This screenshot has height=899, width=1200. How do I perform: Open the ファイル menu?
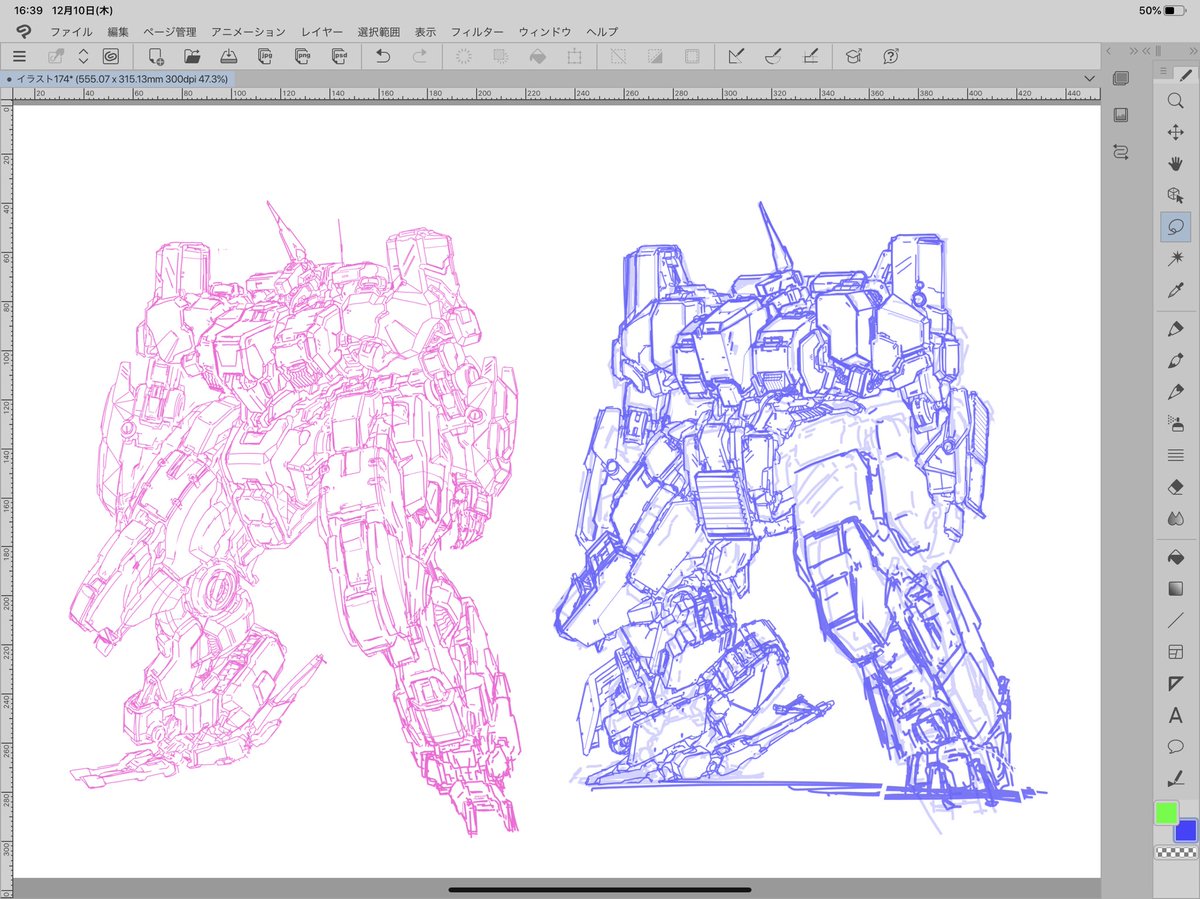pyautogui.click(x=71, y=32)
